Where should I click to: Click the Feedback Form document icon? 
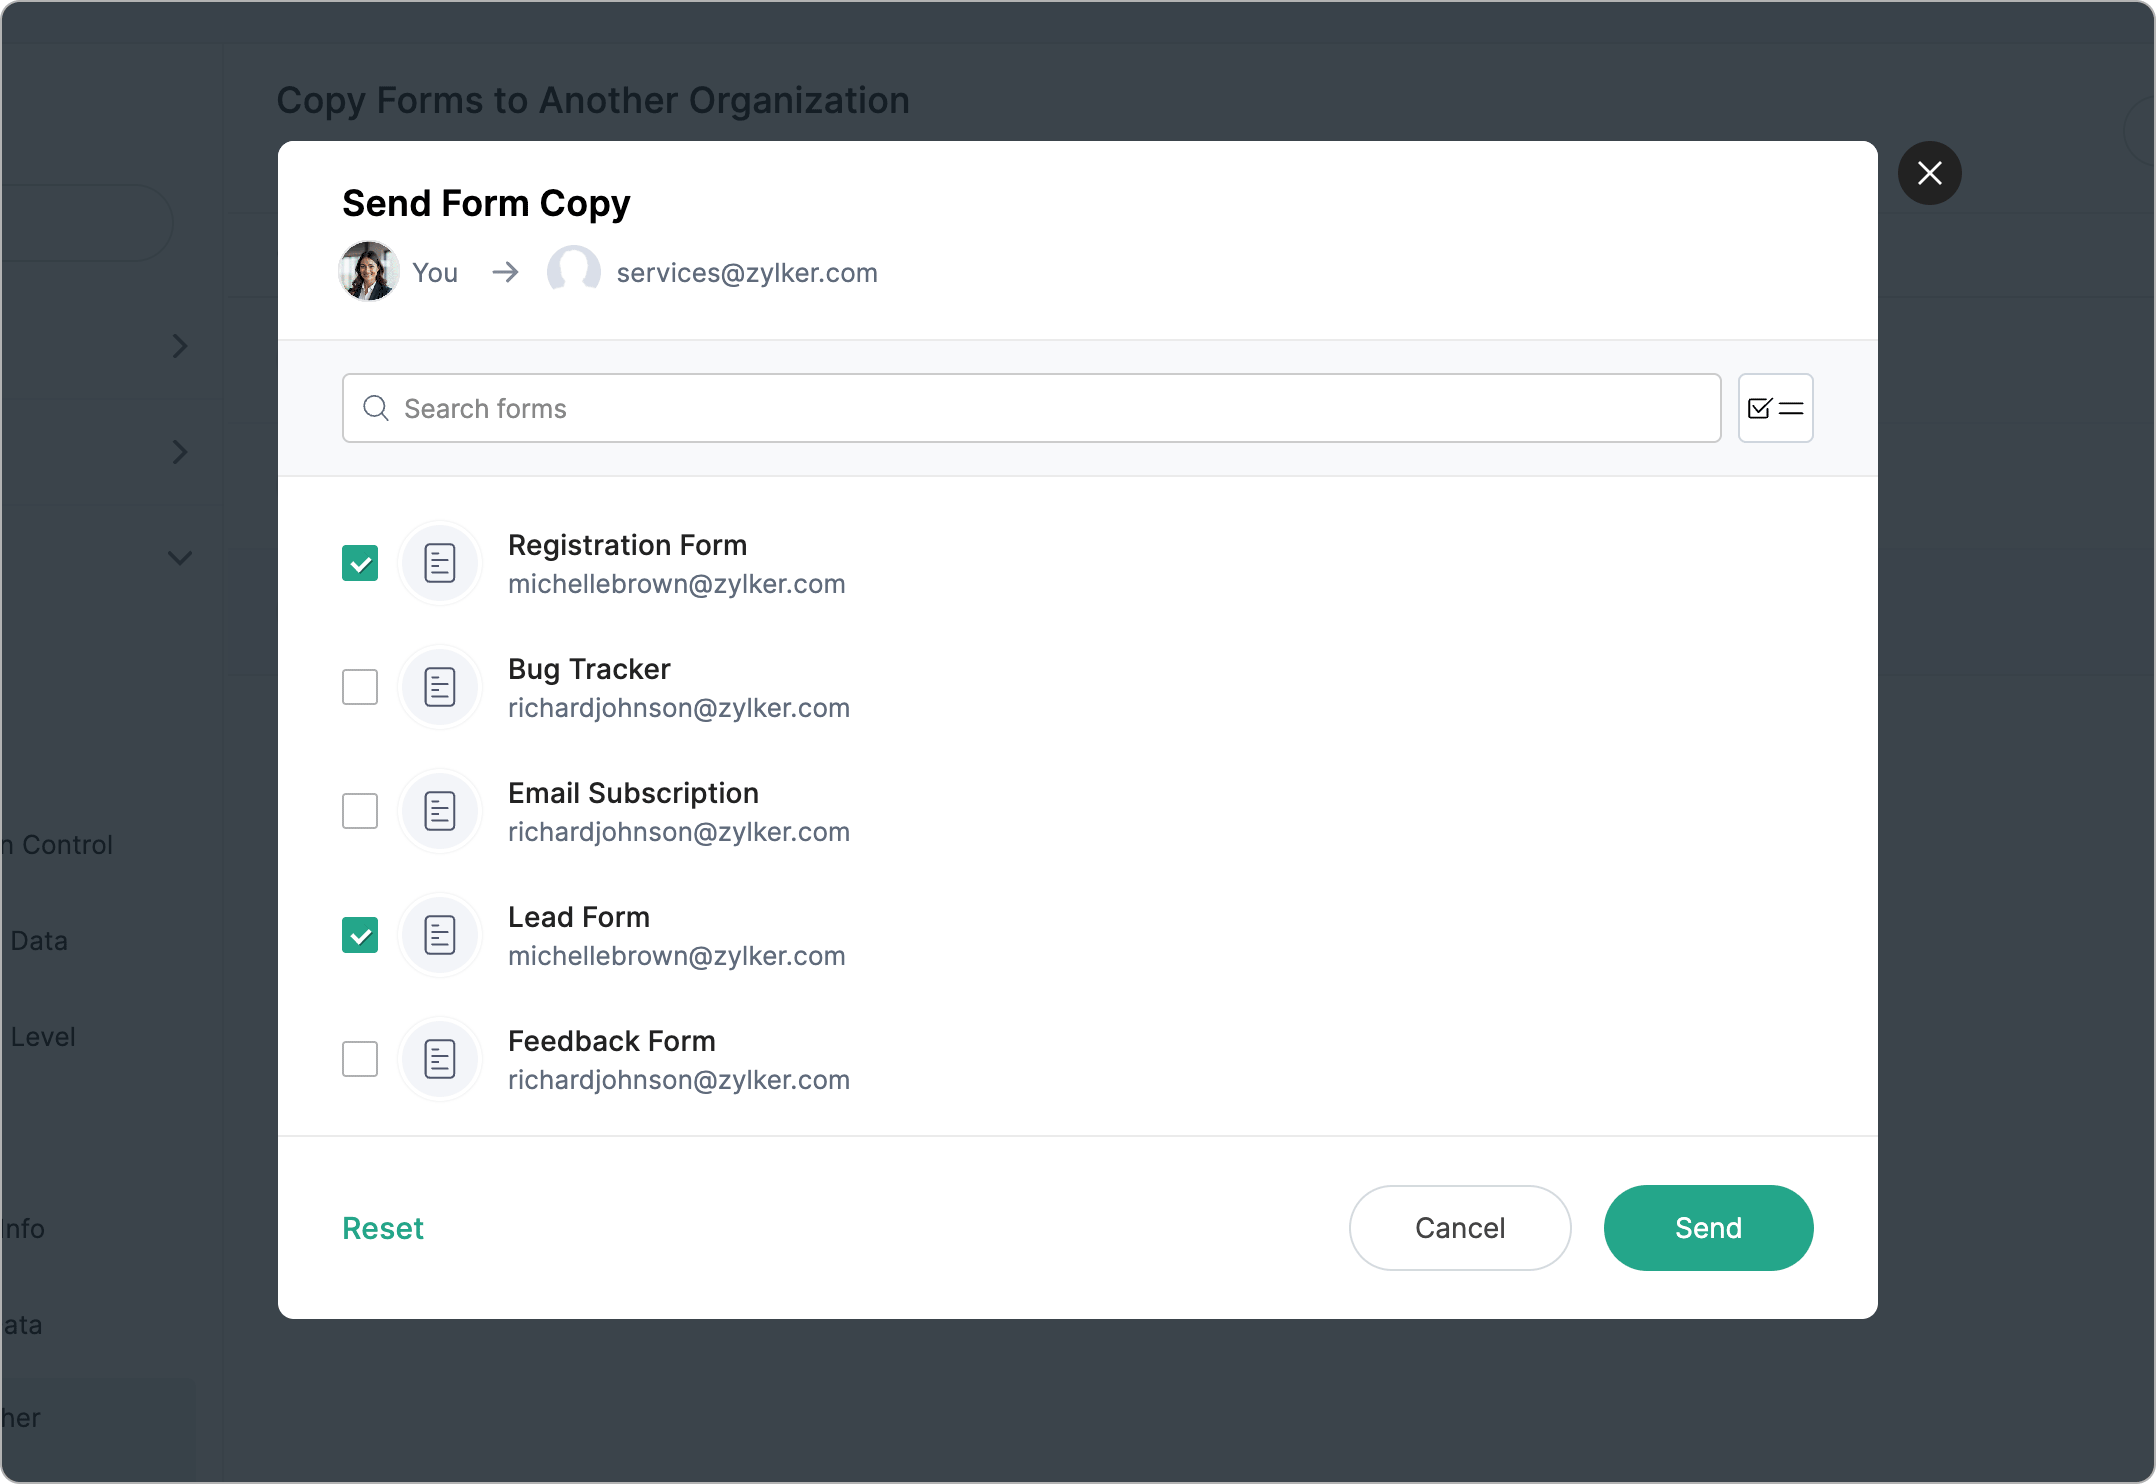440,1060
